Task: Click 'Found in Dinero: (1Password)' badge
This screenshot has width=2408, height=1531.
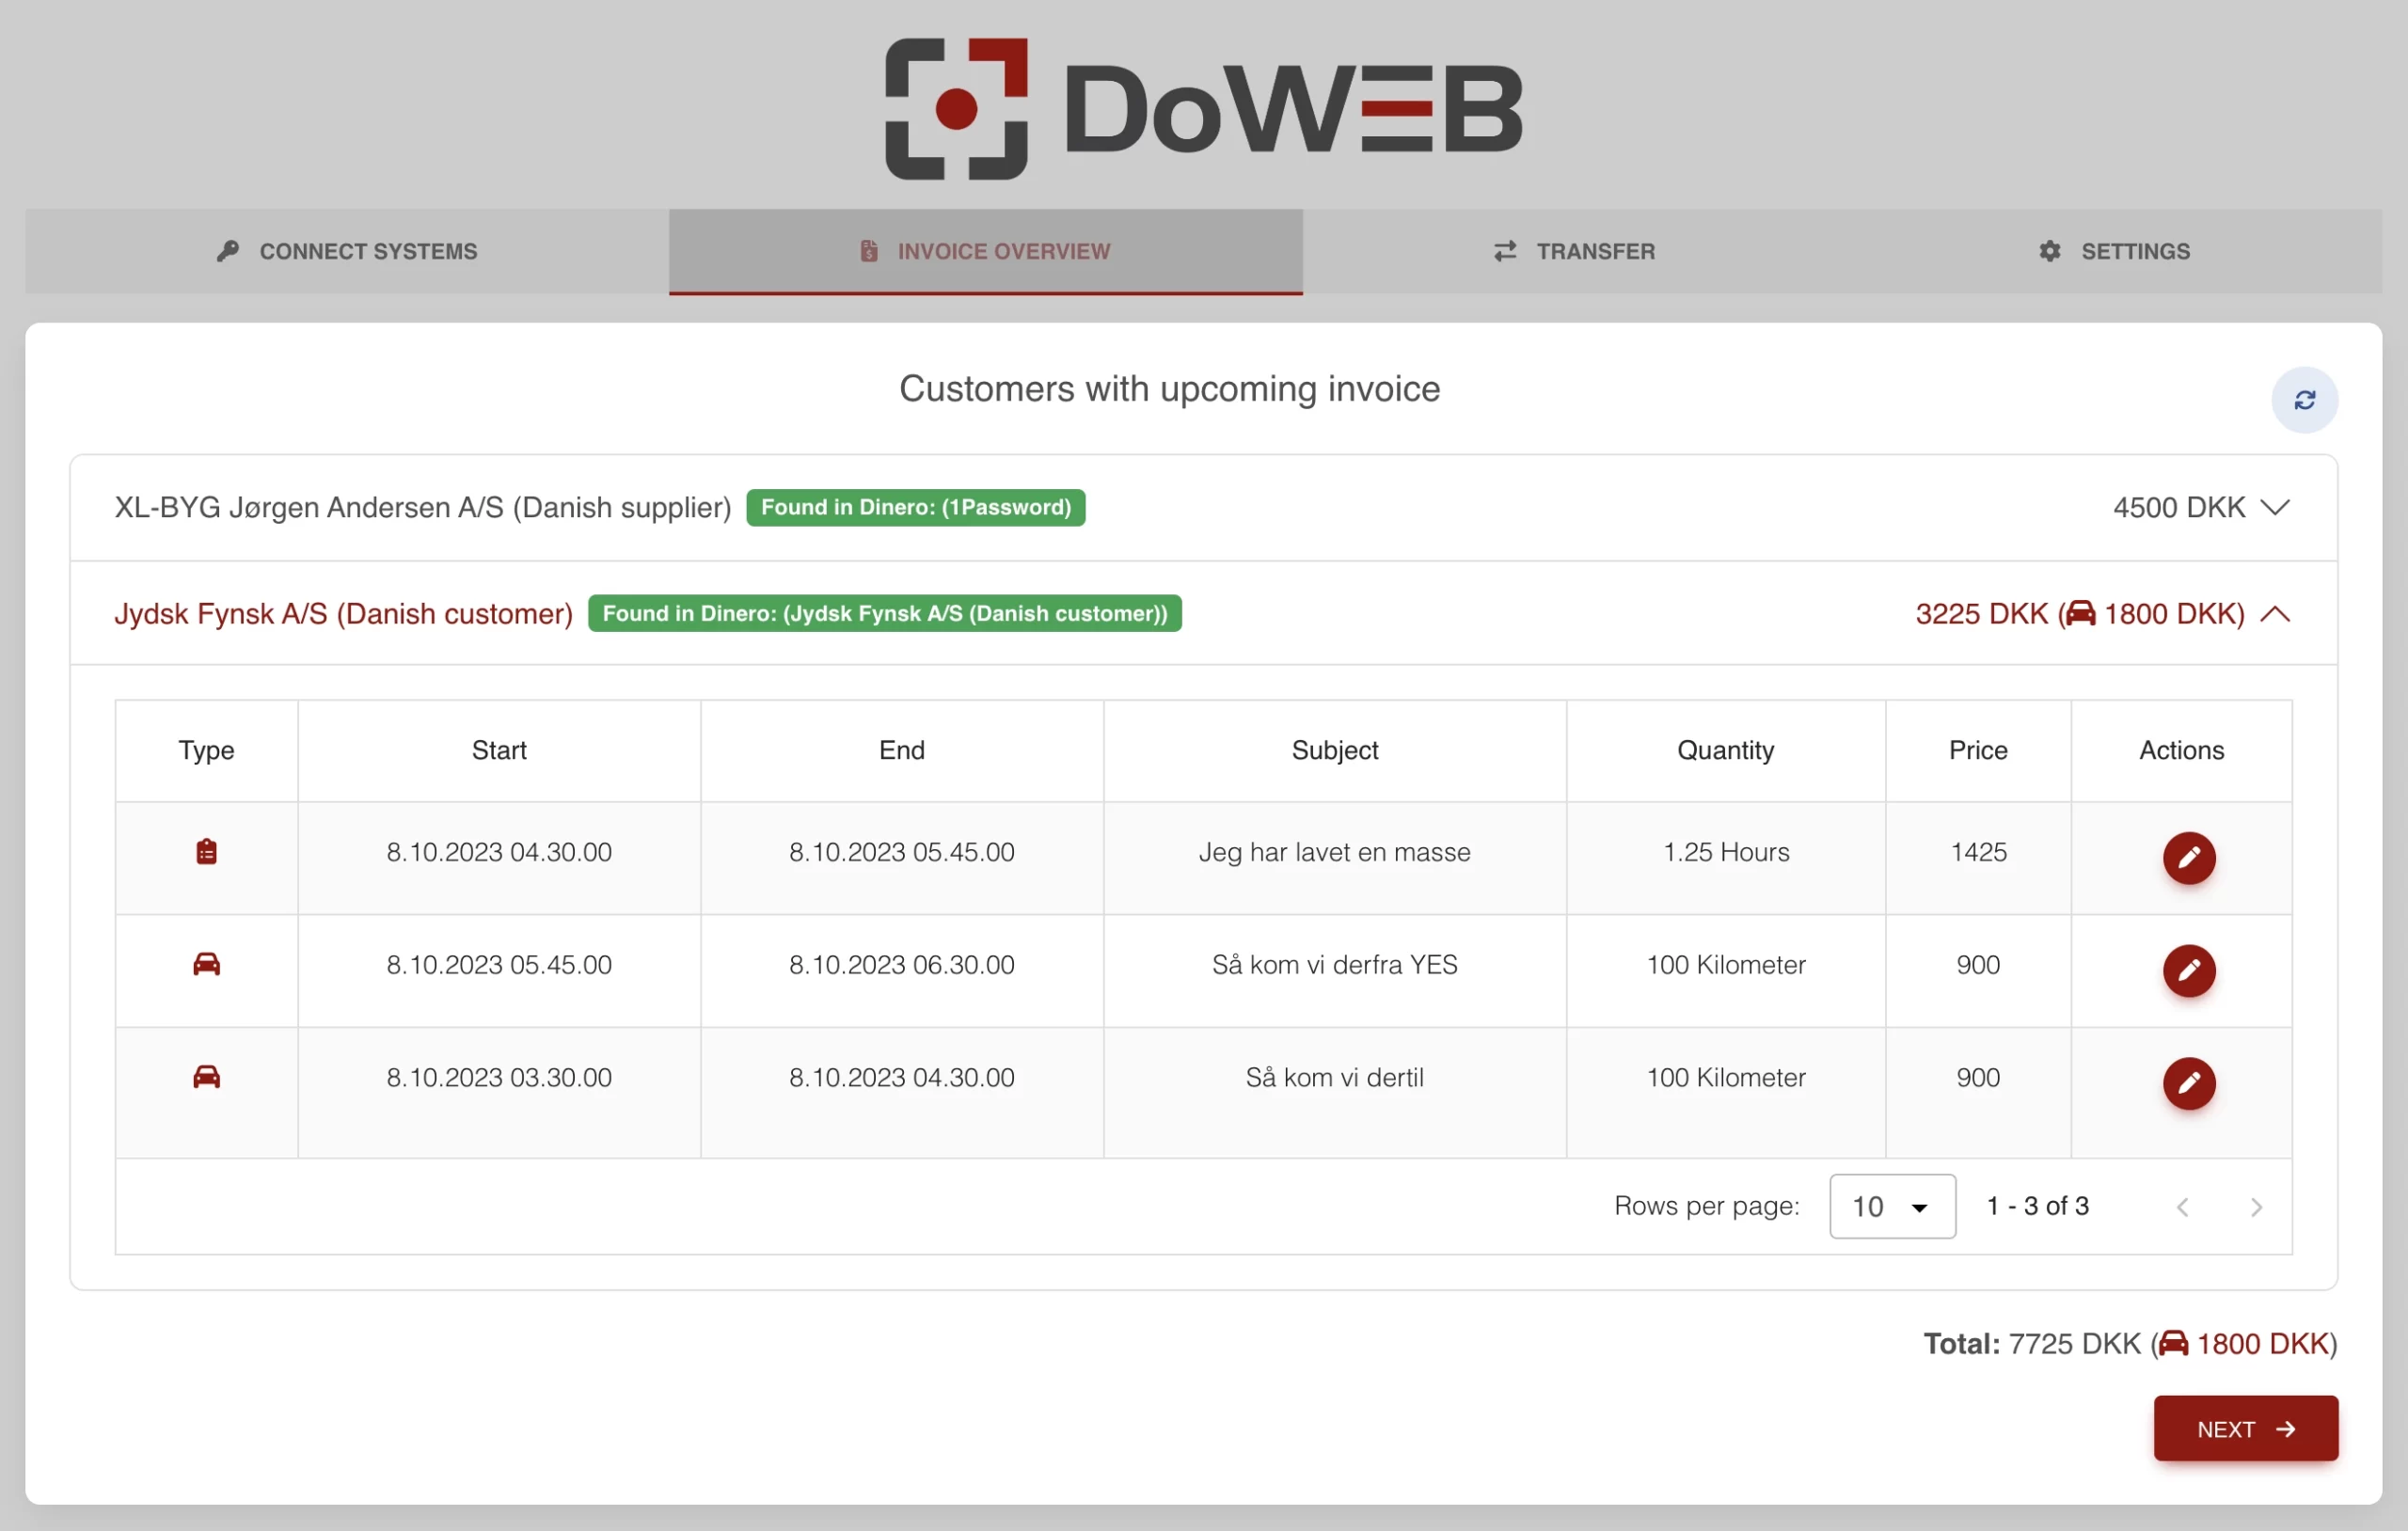Action: pyautogui.click(x=915, y=507)
